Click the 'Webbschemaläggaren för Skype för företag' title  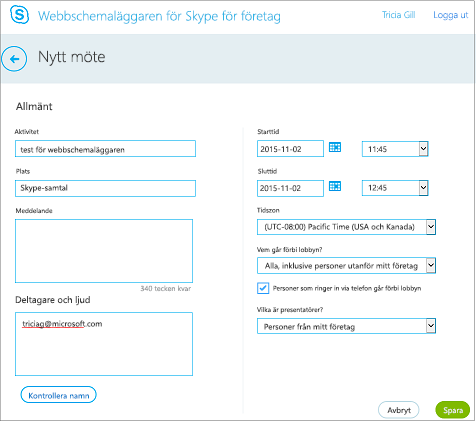[159, 16]
